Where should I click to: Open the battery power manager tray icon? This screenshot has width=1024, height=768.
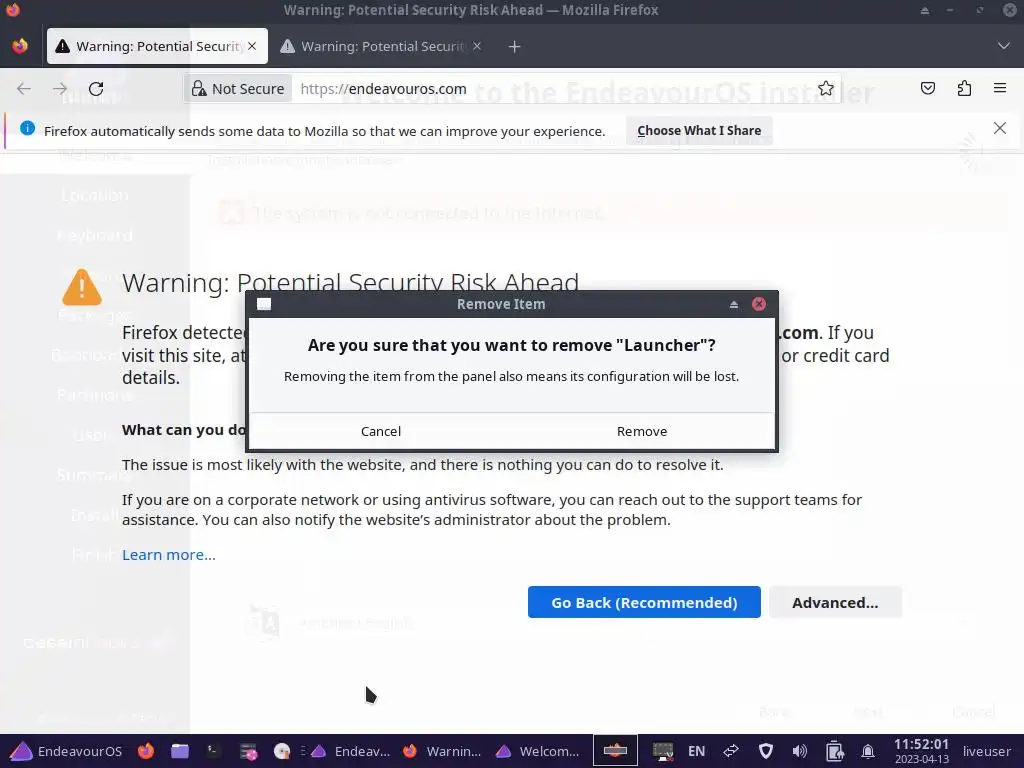coord(834,751)
